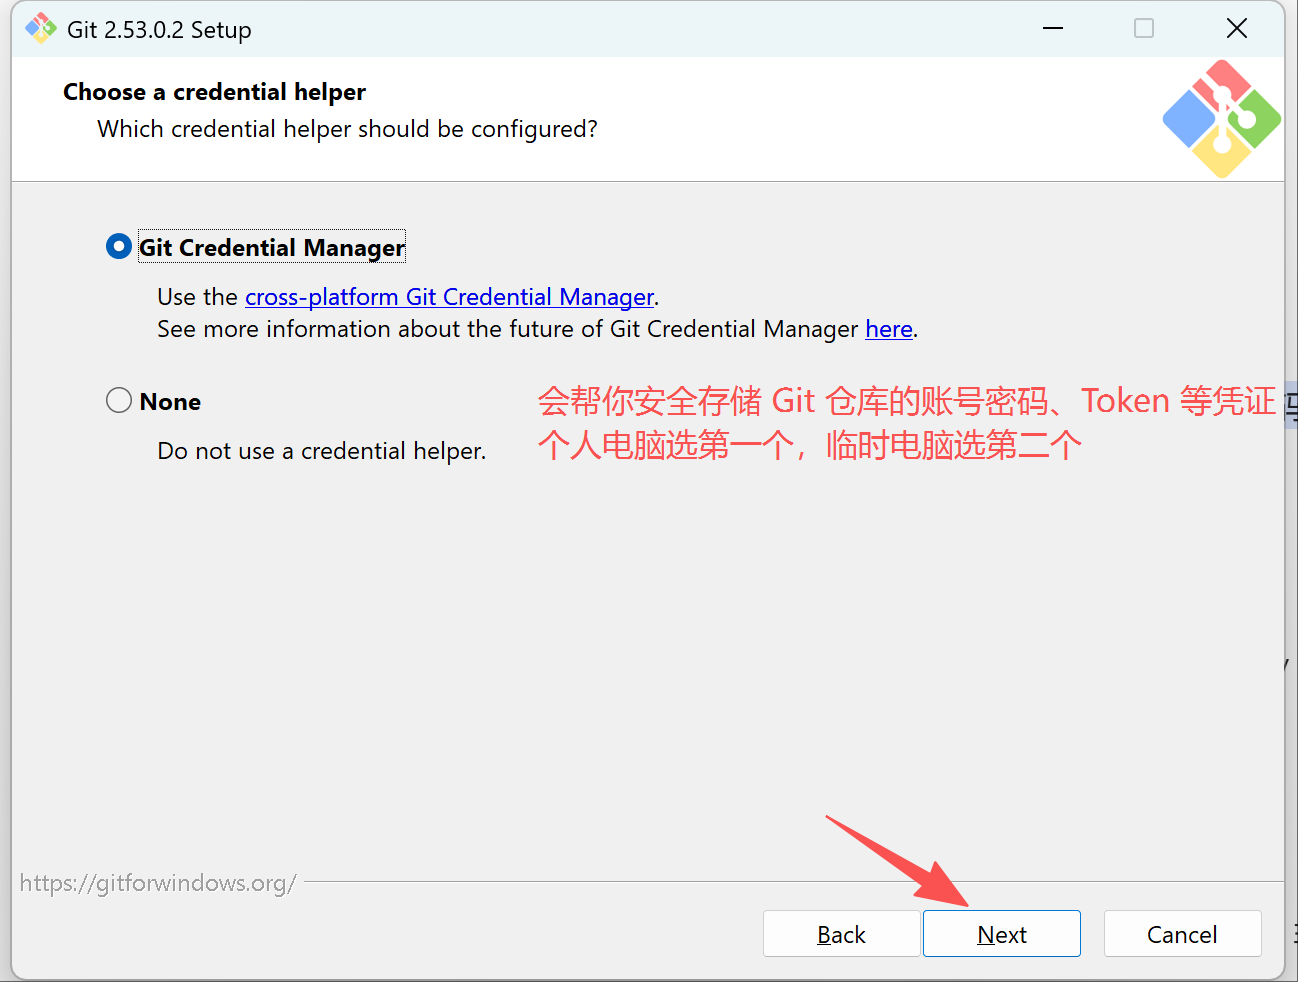Close the Git Setup window
The image size is (1298, 982).
(1237, 28)
